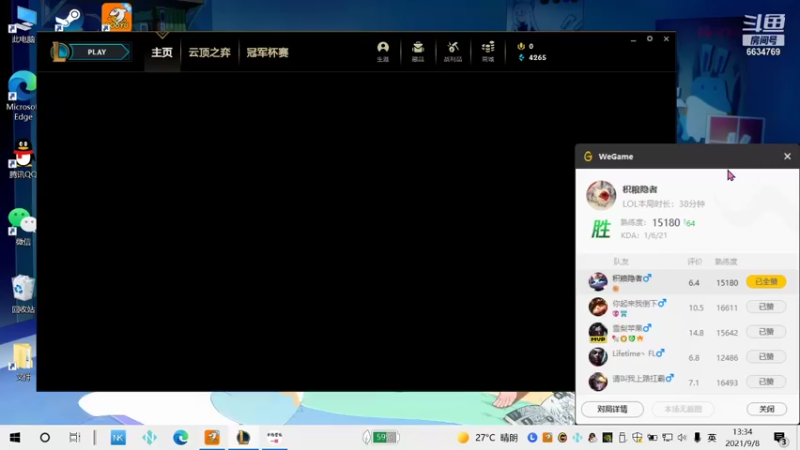The height and width of the screenshot is (450, 800).
Task: Click the QQ penguin tray icon
Action: click(x=592, y=437)
